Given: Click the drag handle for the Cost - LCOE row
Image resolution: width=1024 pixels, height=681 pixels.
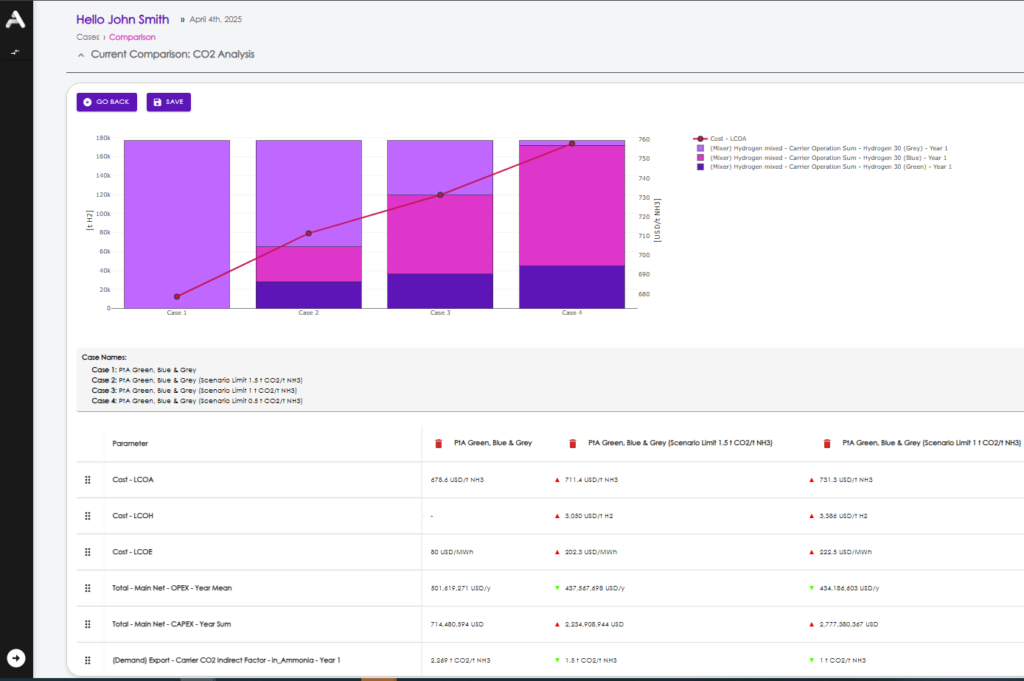Looking at the screenshot, I should pyautogui.click(x=88, y=552).
